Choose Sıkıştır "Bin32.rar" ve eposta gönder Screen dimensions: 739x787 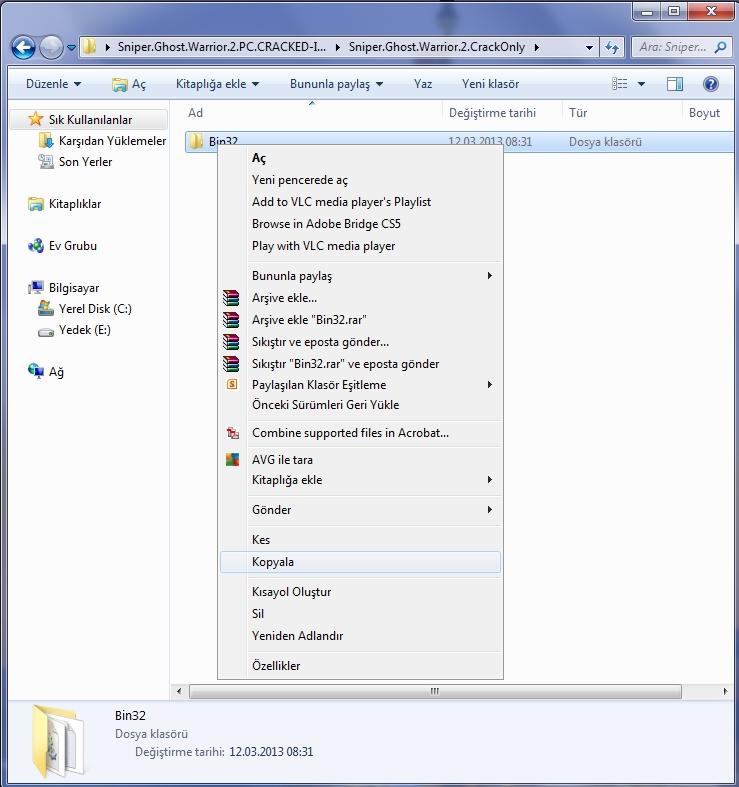click(x=360, y=364)
